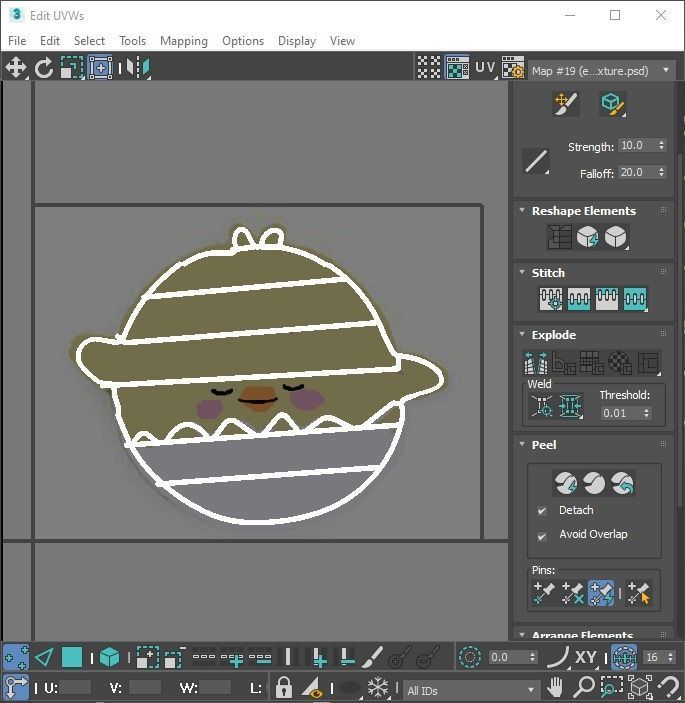The height and width of the screenshot is (703, 685).
Task: Toggle show map background icon
Action: click(457, 67)
